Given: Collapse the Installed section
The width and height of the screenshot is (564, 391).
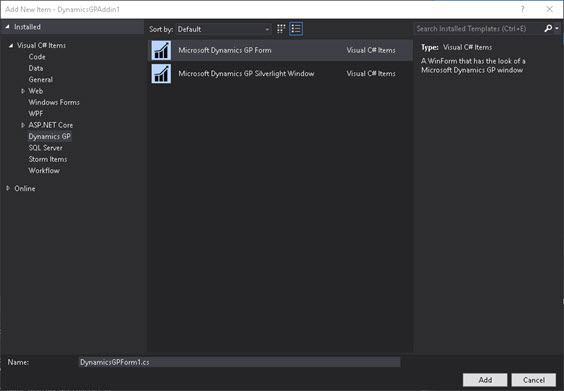Looking at the screenshot, I should coord(8,27).
